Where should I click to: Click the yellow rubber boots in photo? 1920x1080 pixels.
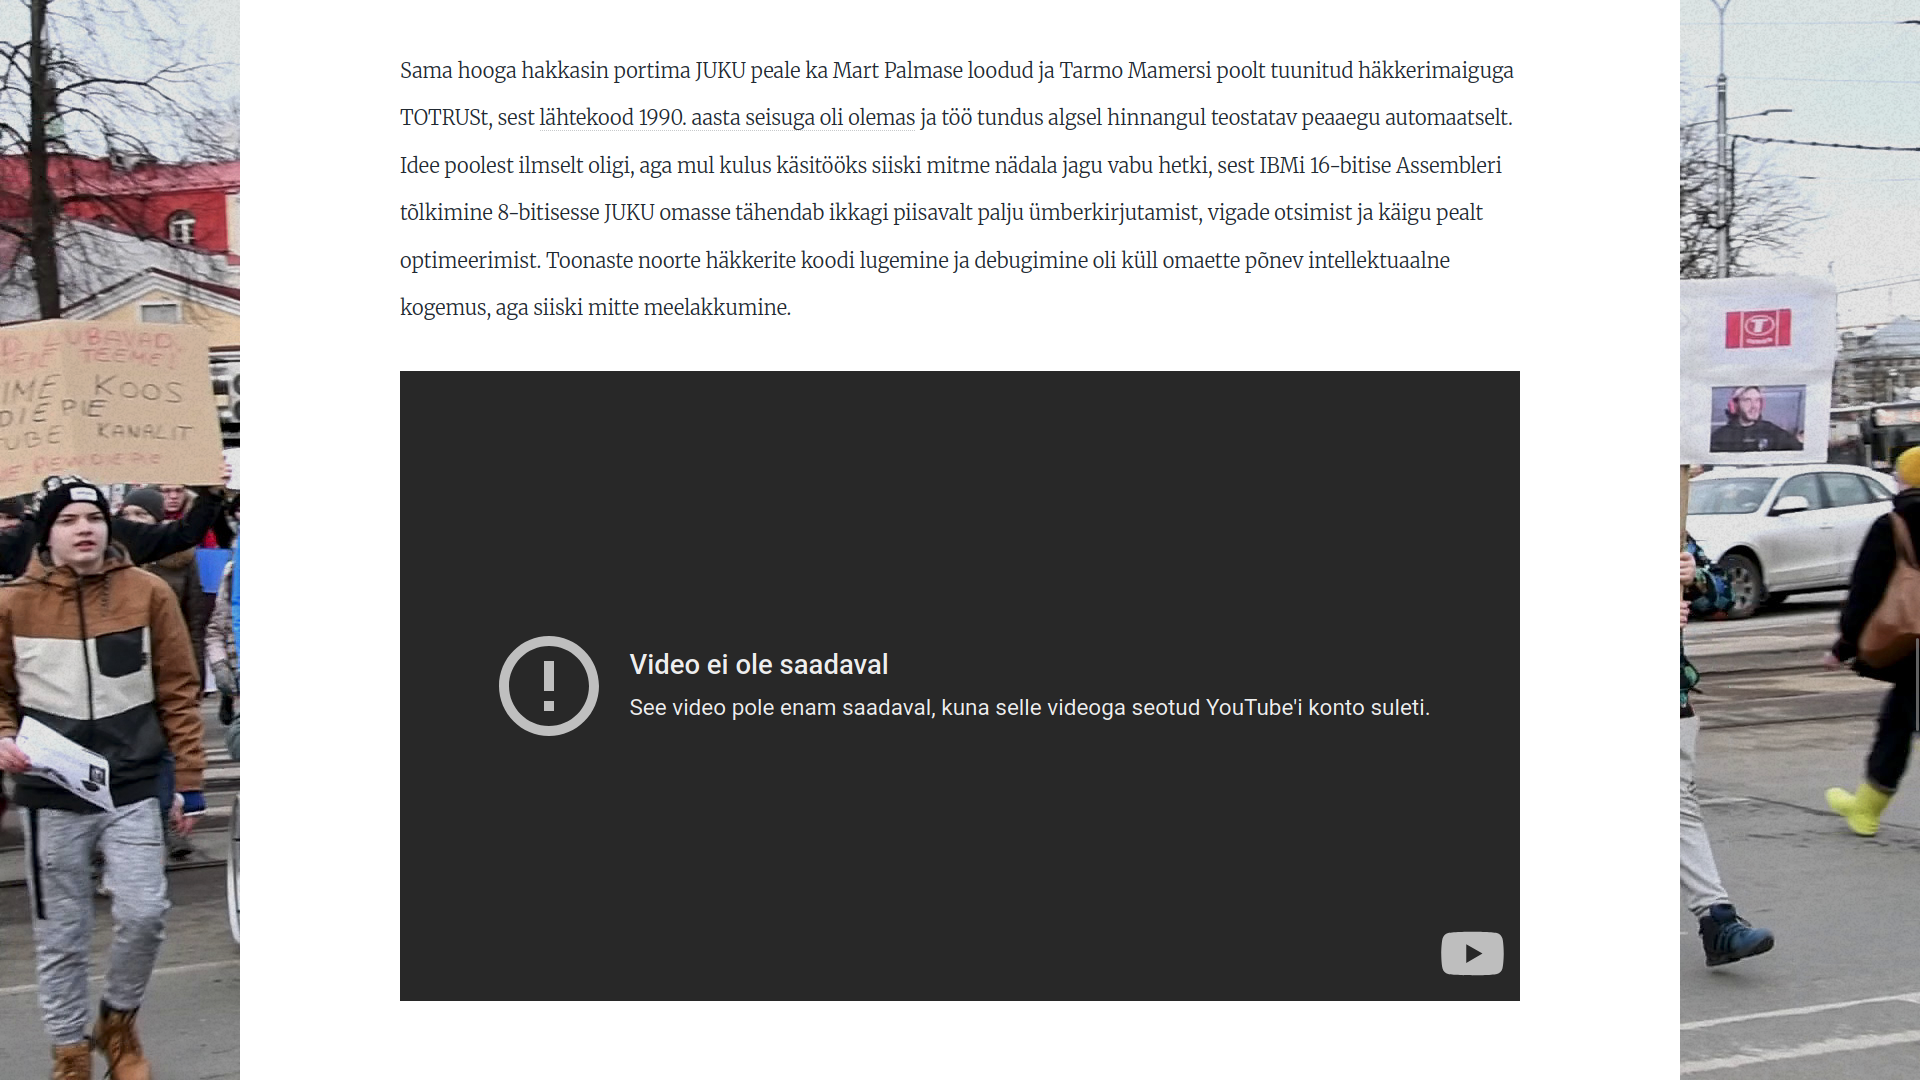[1859, 805]
